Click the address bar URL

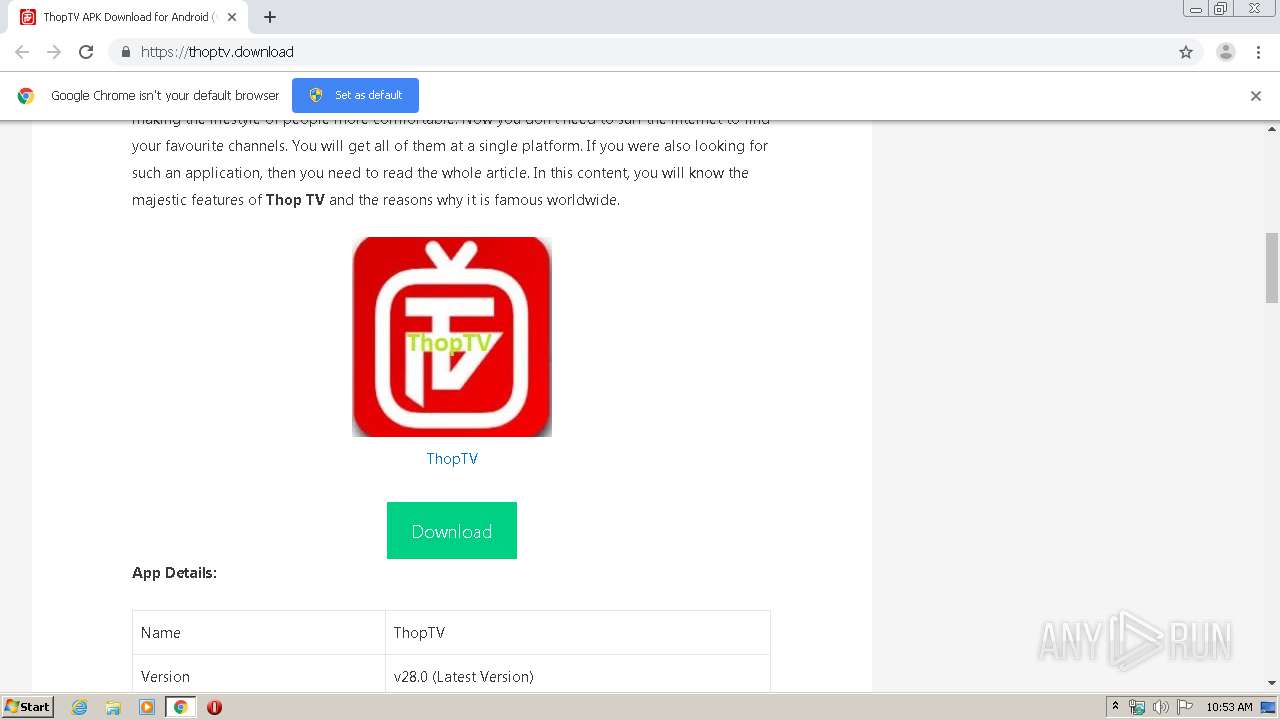point(217,52)
